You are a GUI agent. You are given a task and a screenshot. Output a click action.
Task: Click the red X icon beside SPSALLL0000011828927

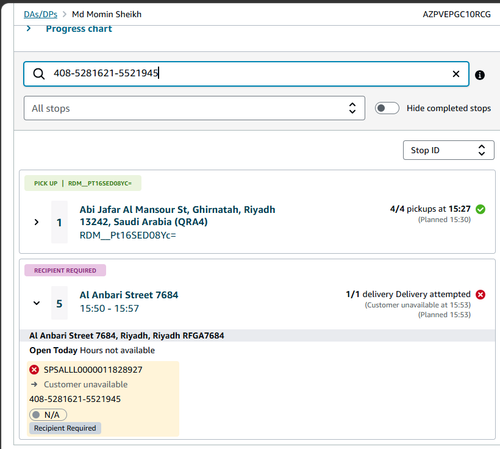[34, 370]
